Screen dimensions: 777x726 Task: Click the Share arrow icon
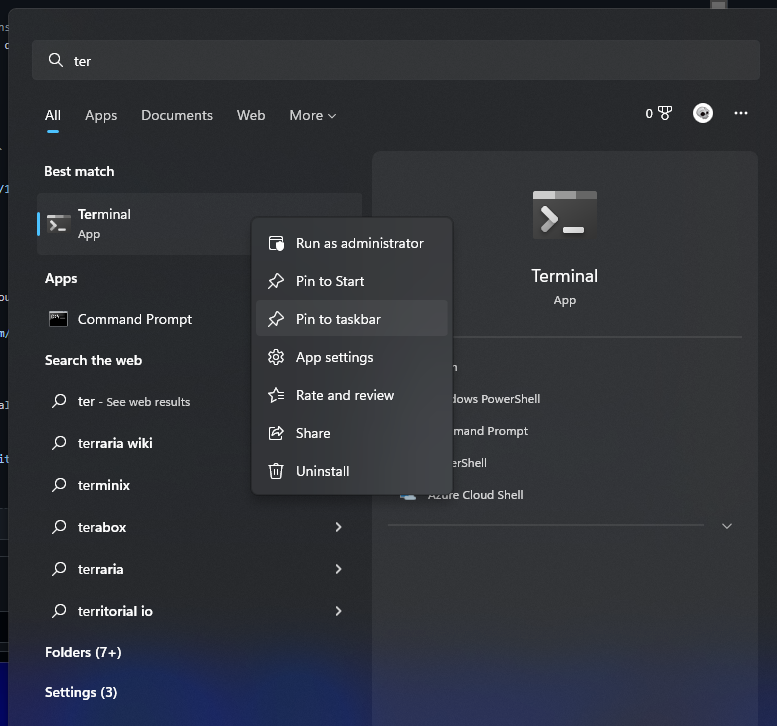click(276, 433)
